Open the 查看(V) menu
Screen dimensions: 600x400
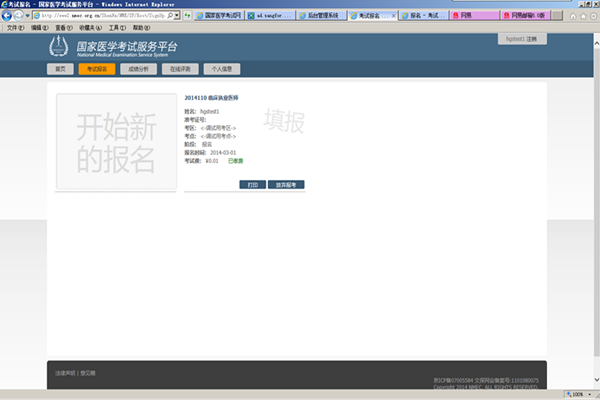(x=63, y=28)
